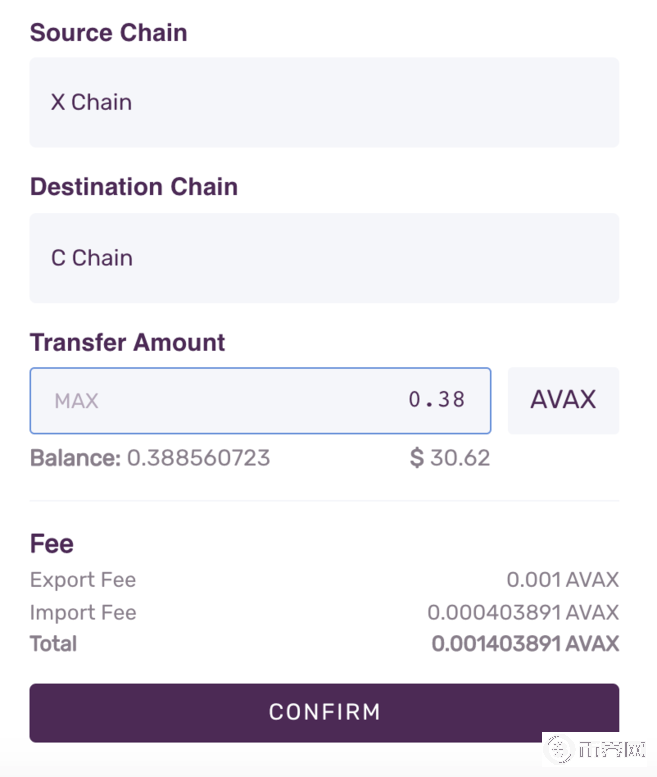
Task: Click the Source Chain heading
Action: click(109, 32)
